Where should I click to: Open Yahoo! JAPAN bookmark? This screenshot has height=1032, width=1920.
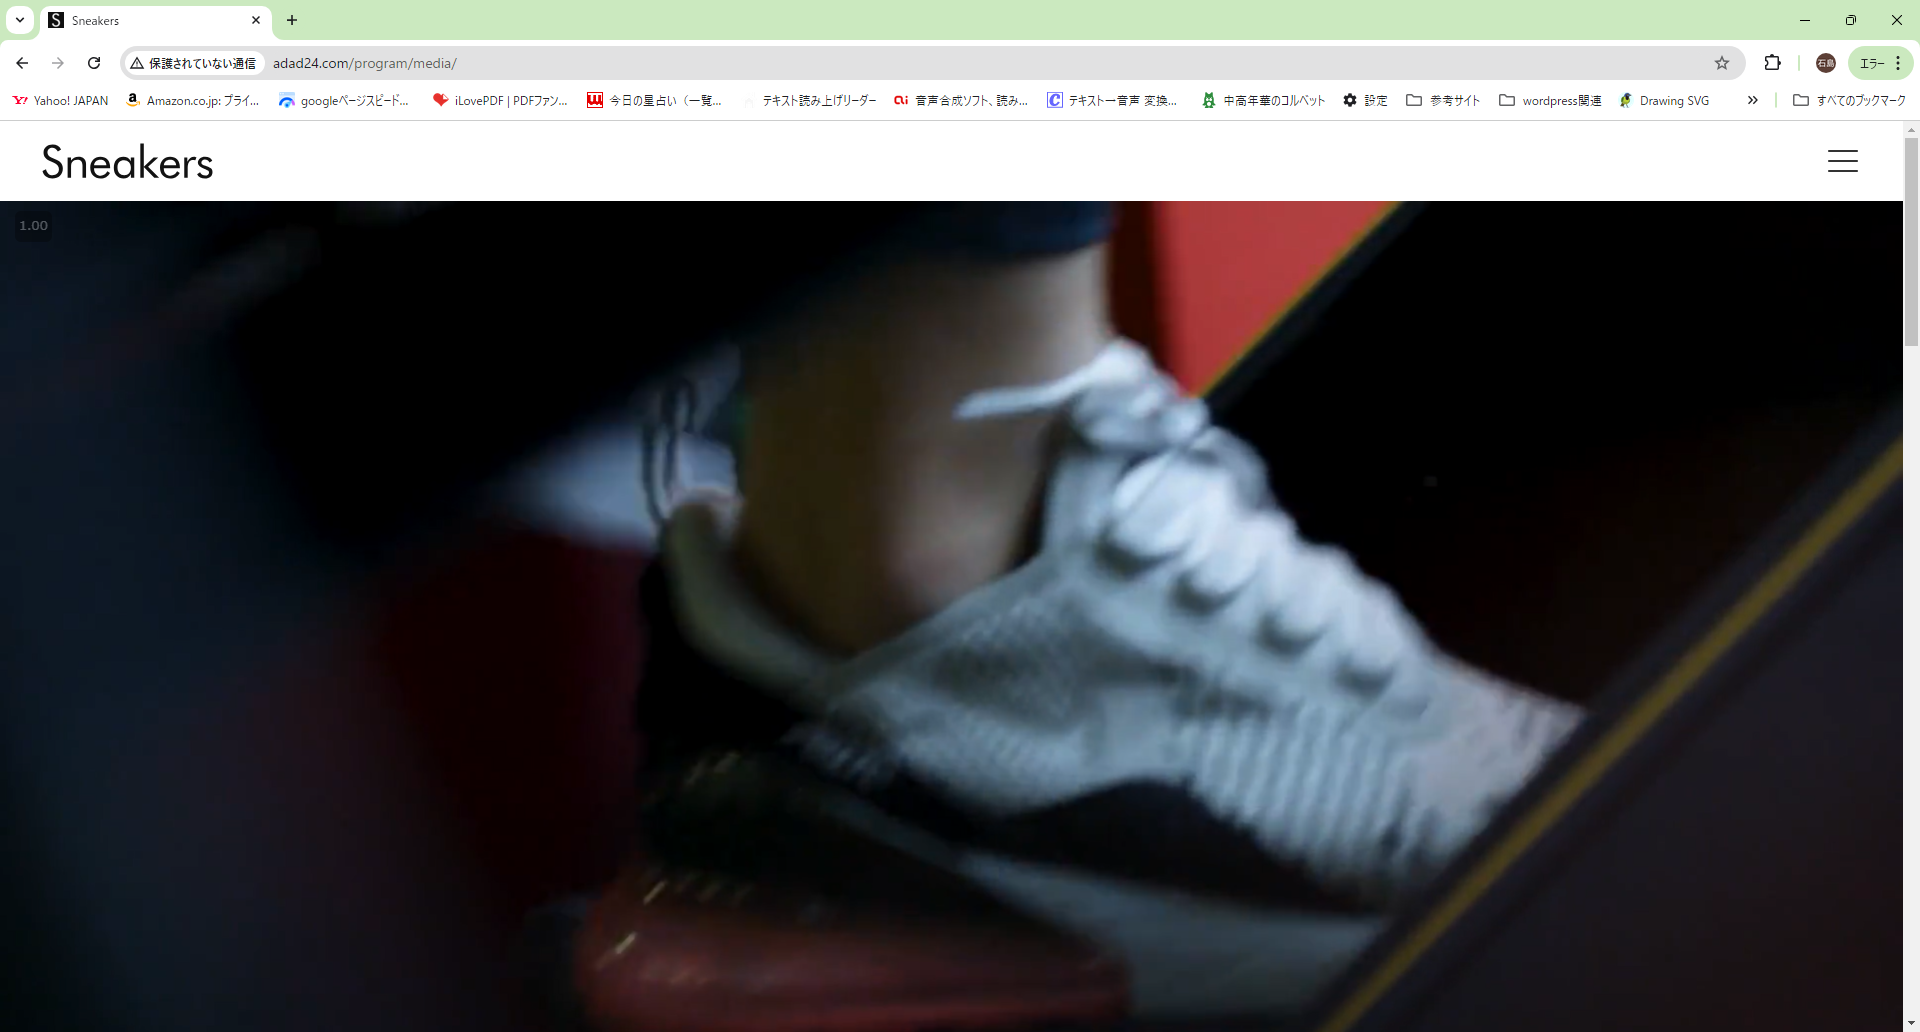tap(61, 100)
